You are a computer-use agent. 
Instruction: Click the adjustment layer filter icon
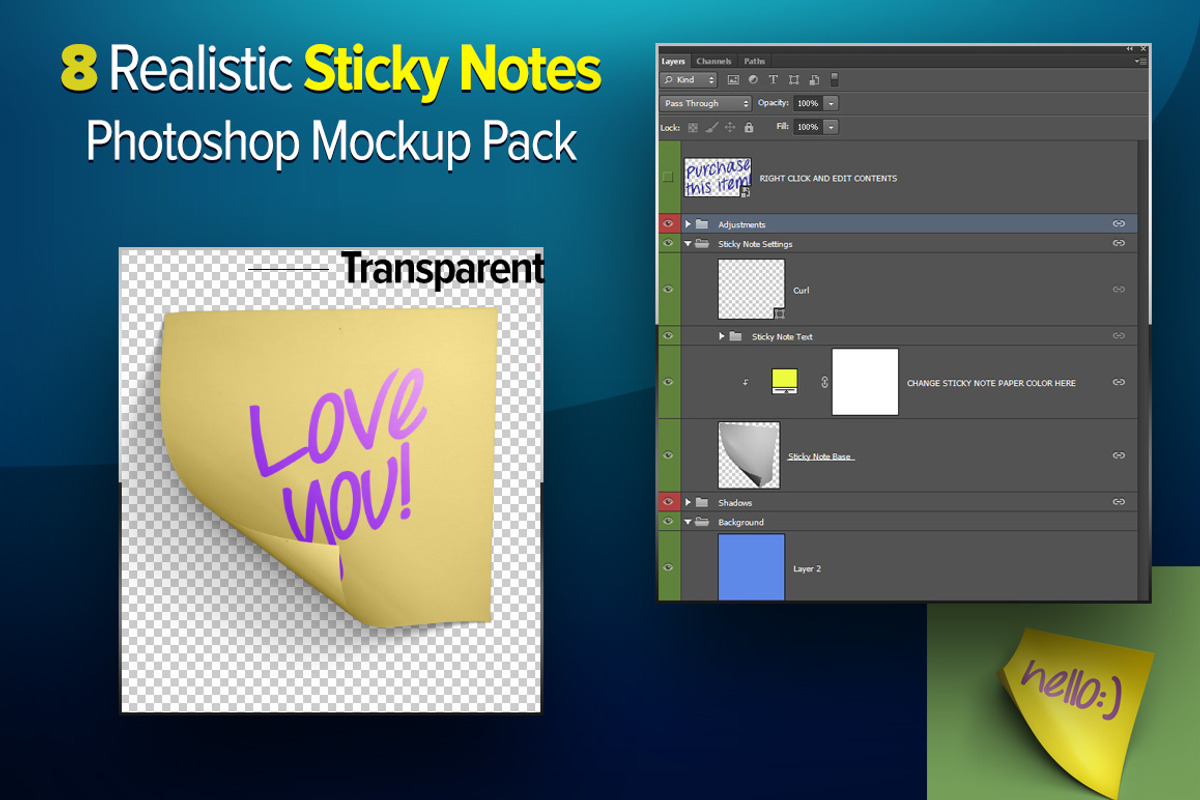click(x=753, y=80)
